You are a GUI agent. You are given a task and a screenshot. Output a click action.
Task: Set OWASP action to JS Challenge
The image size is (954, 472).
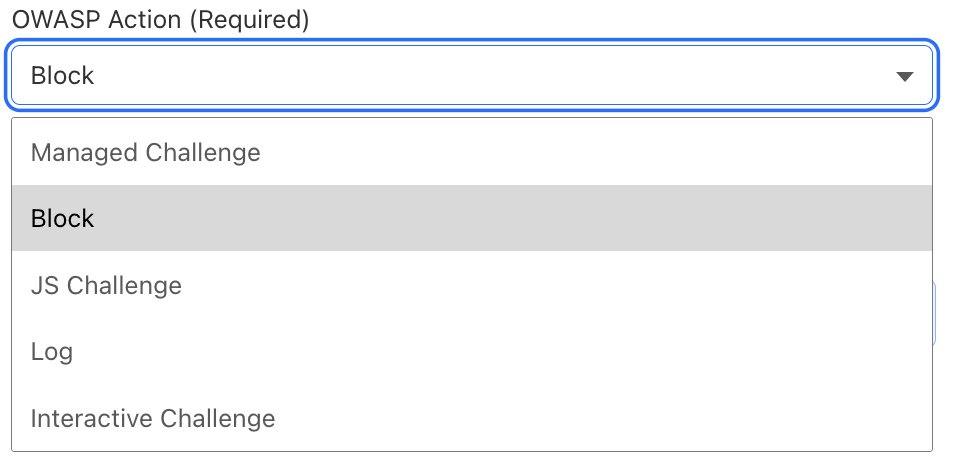click(106, 285)
